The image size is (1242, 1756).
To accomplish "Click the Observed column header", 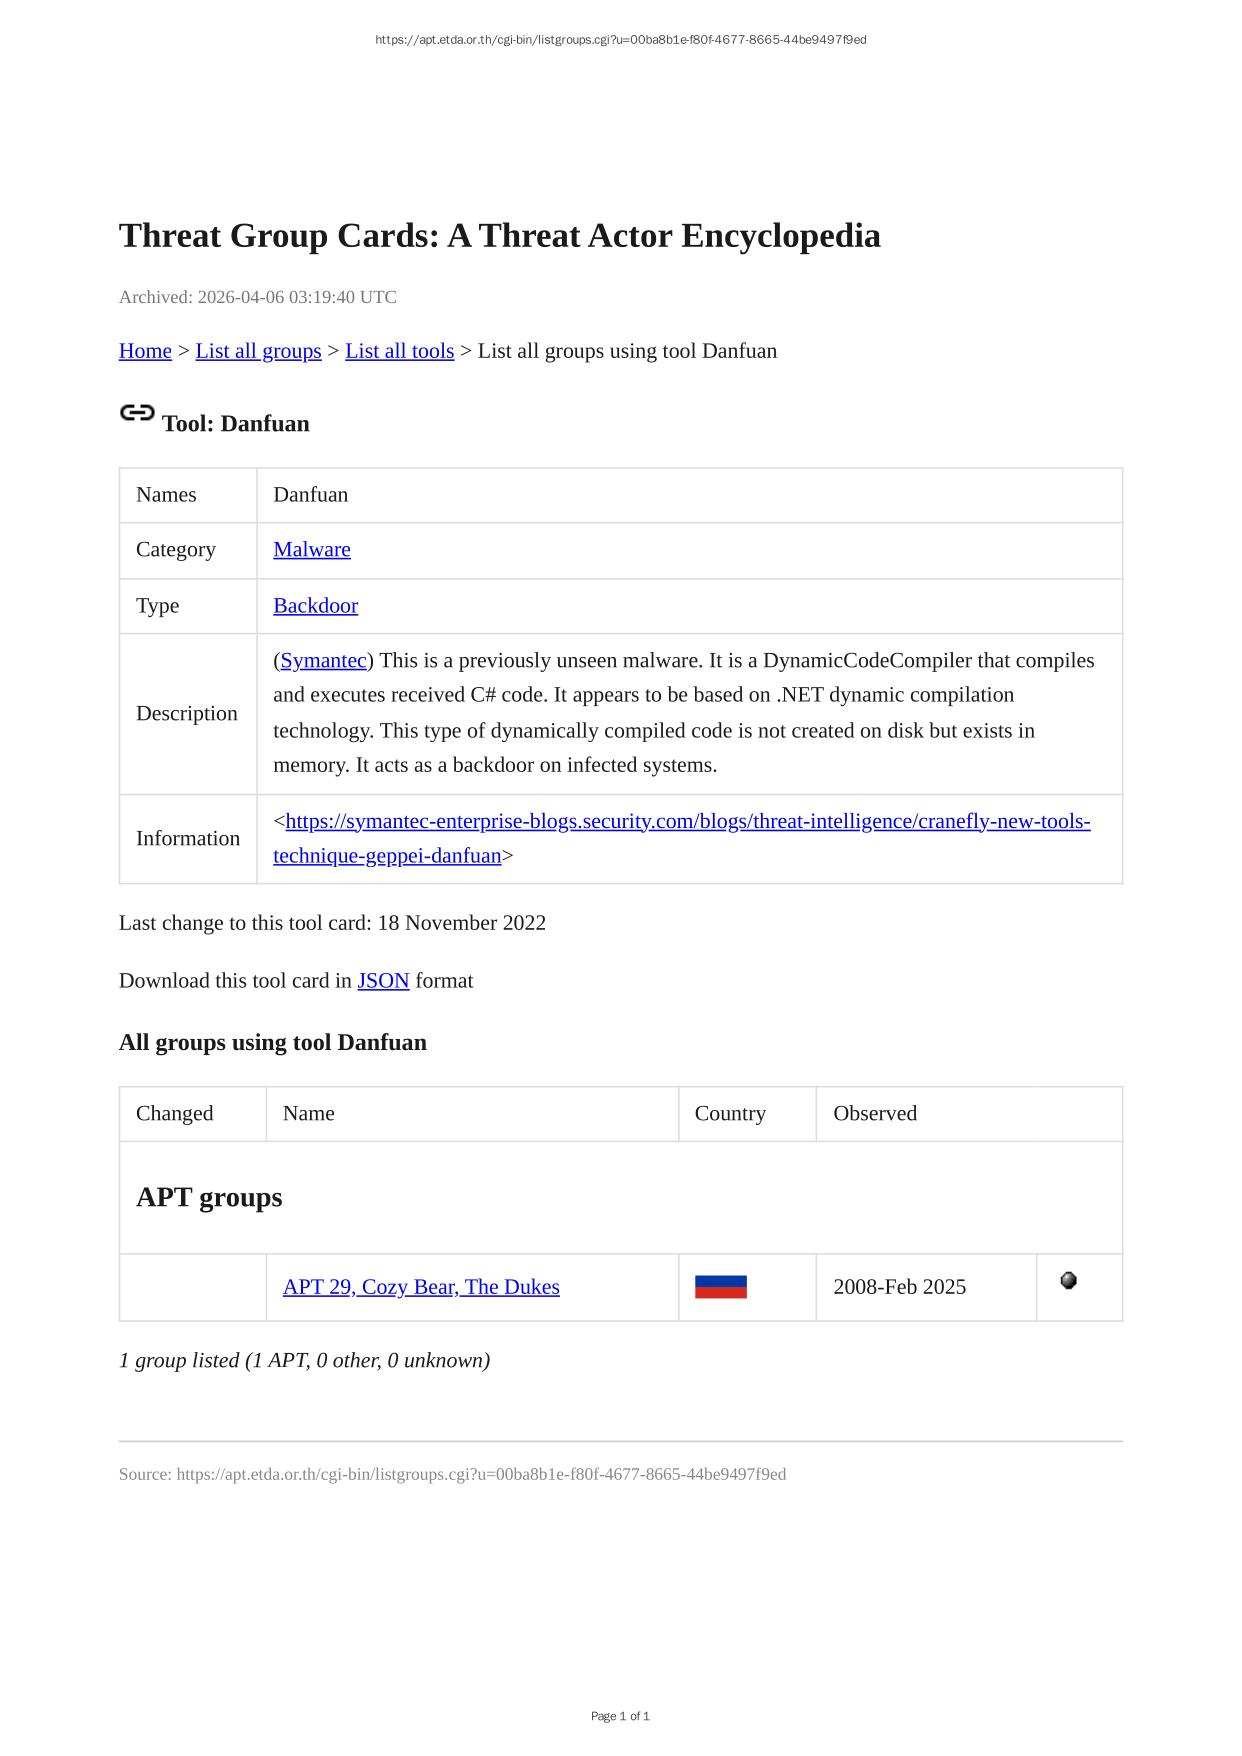I will tap(875, 1113).
